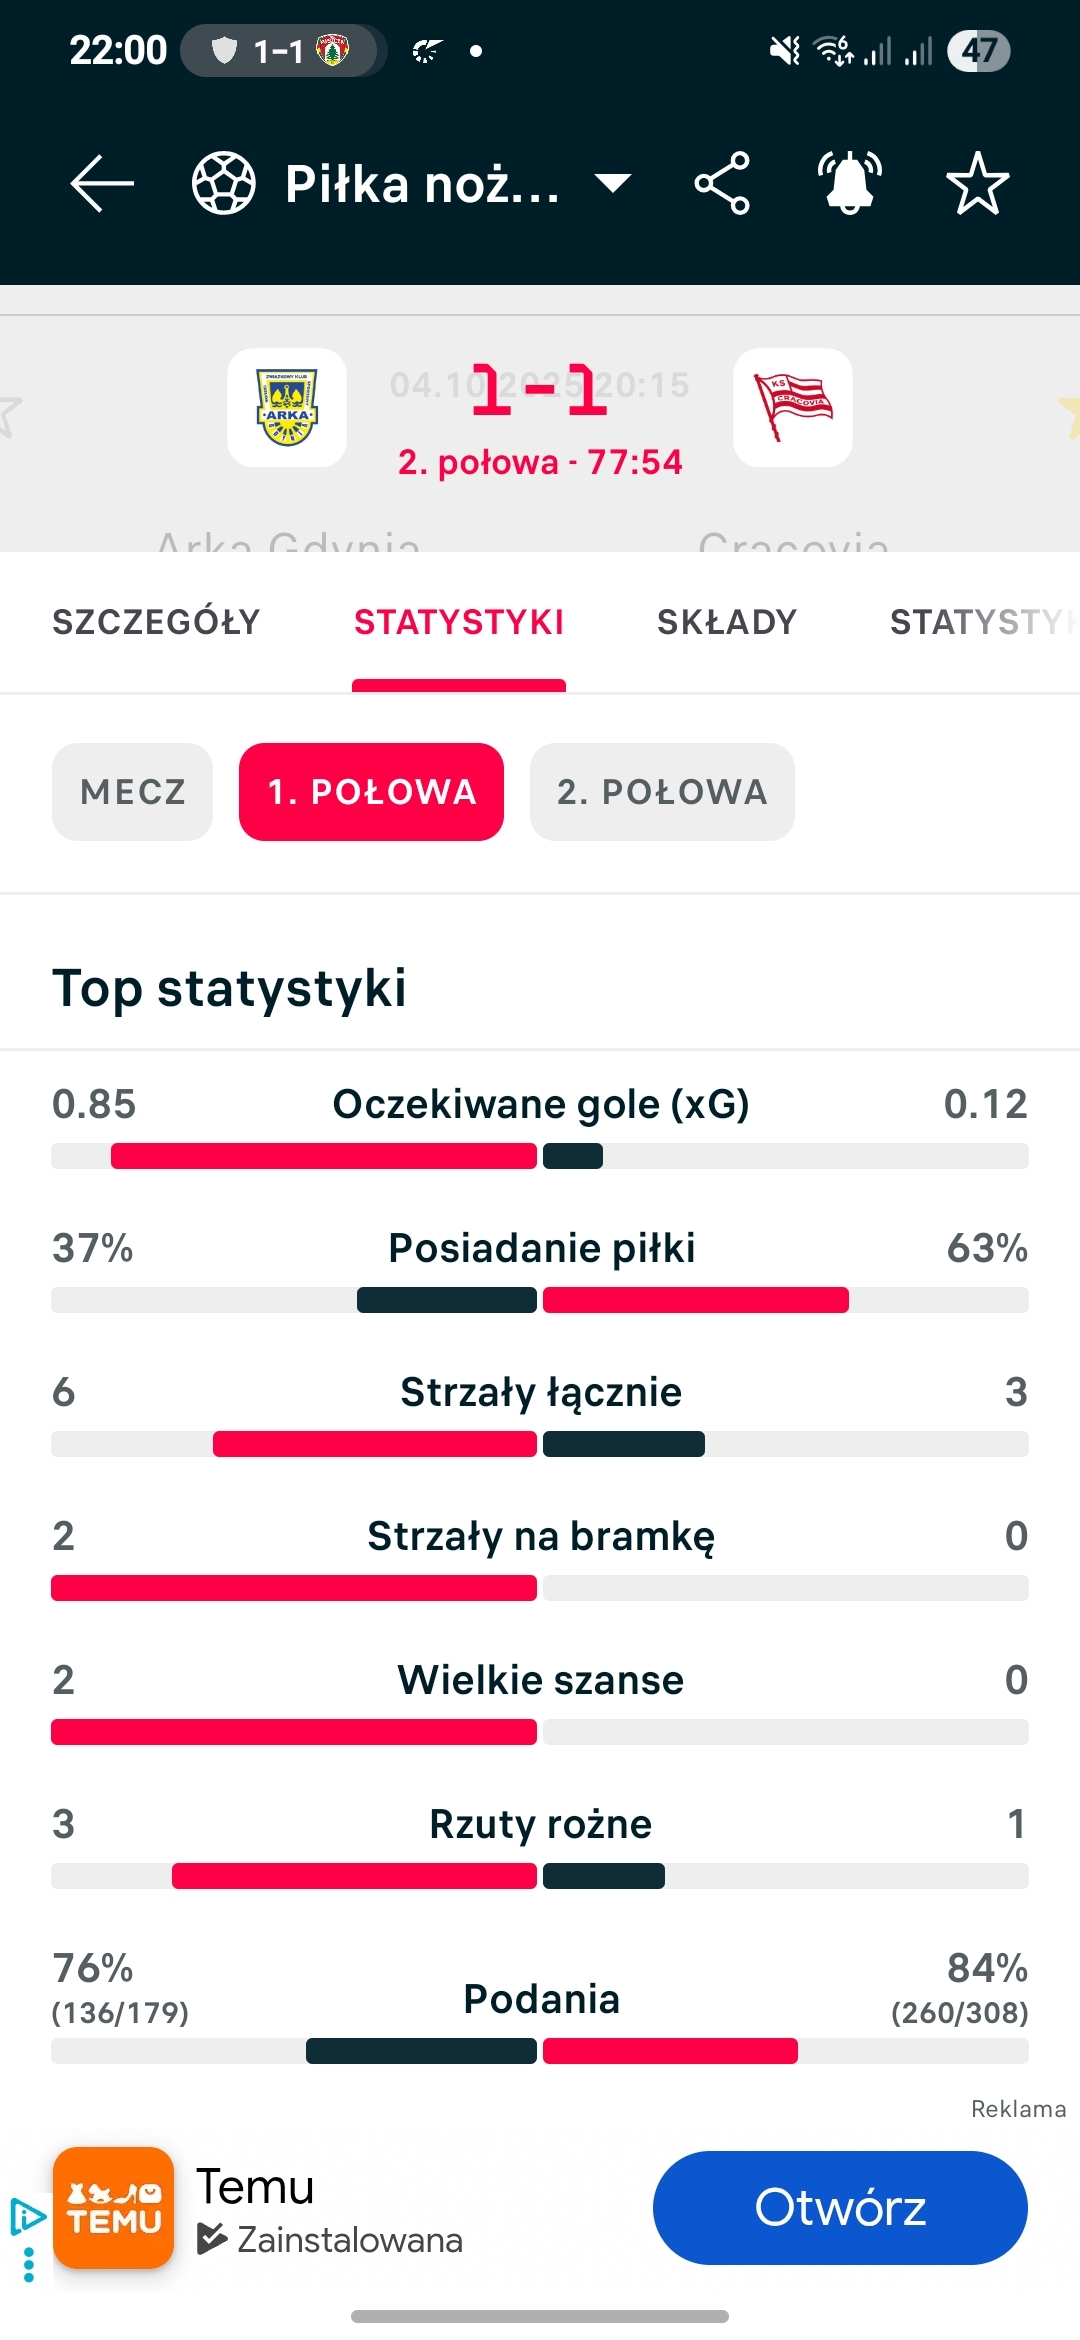Toggle match notifications bell
This screenshot has height=2340, width=1080.
click(x=849, y=183)
